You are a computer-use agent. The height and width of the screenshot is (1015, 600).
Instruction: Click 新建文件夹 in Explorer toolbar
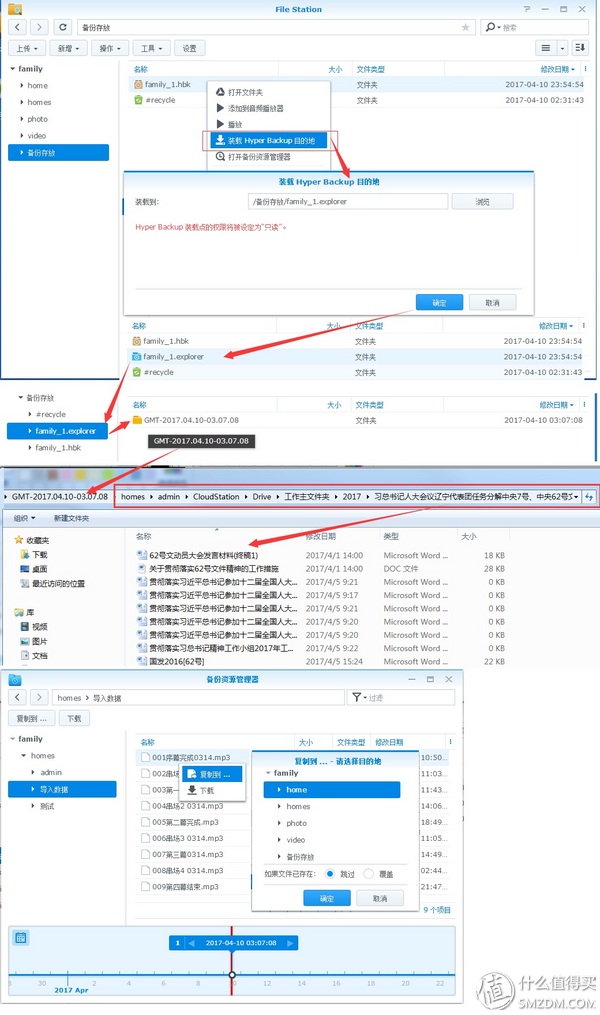[x=71, y=519]
